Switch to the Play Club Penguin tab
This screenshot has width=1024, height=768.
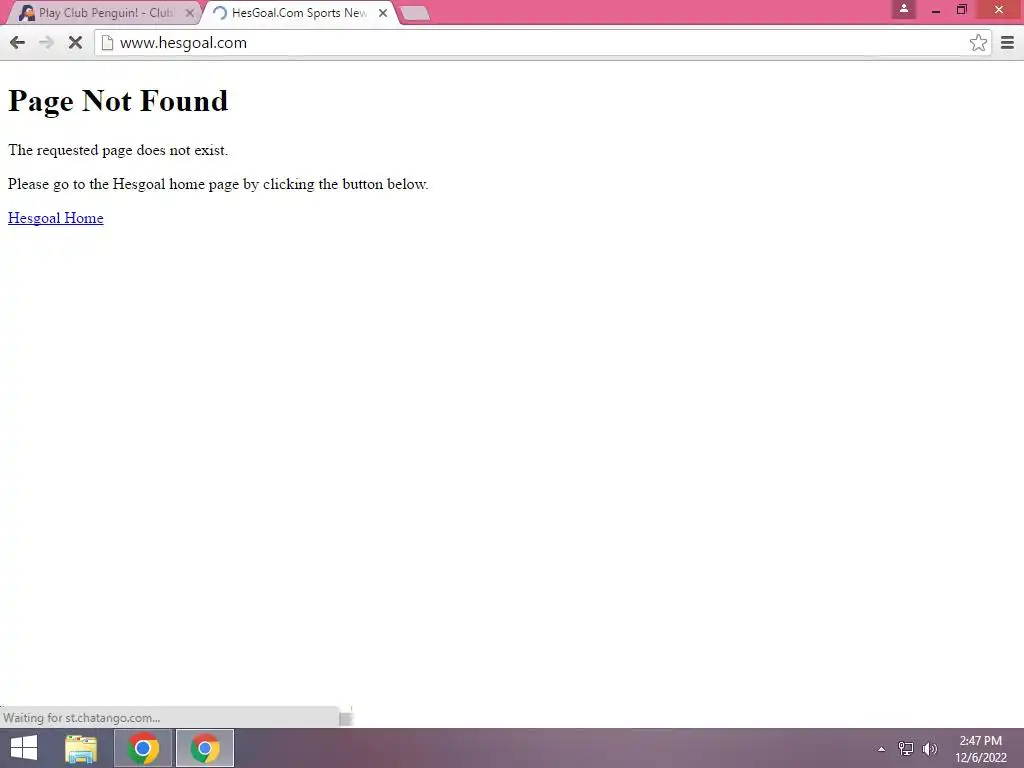click(106, 12)
